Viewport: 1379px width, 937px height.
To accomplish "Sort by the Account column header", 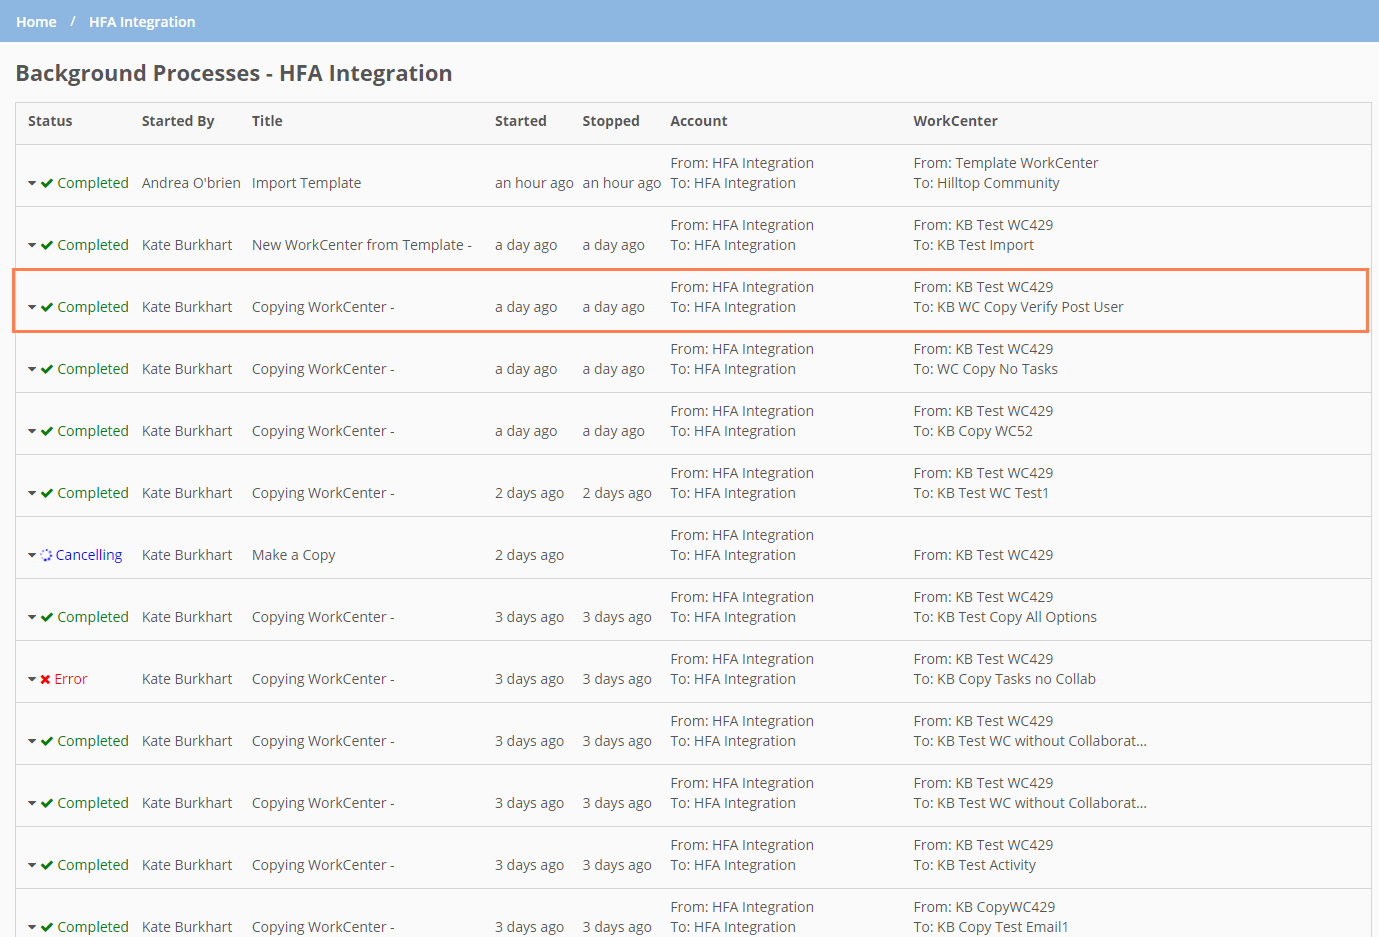I will tap(699, 121).
